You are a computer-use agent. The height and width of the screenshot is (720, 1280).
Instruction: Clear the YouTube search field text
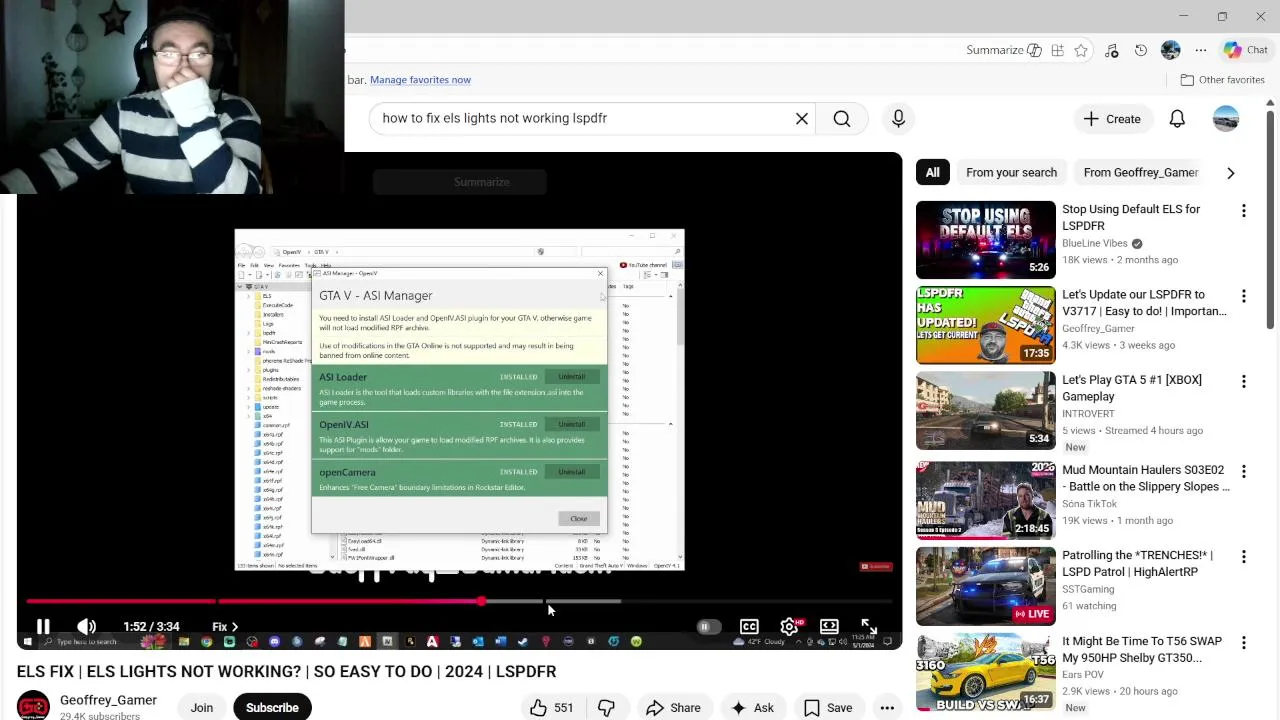802,118
